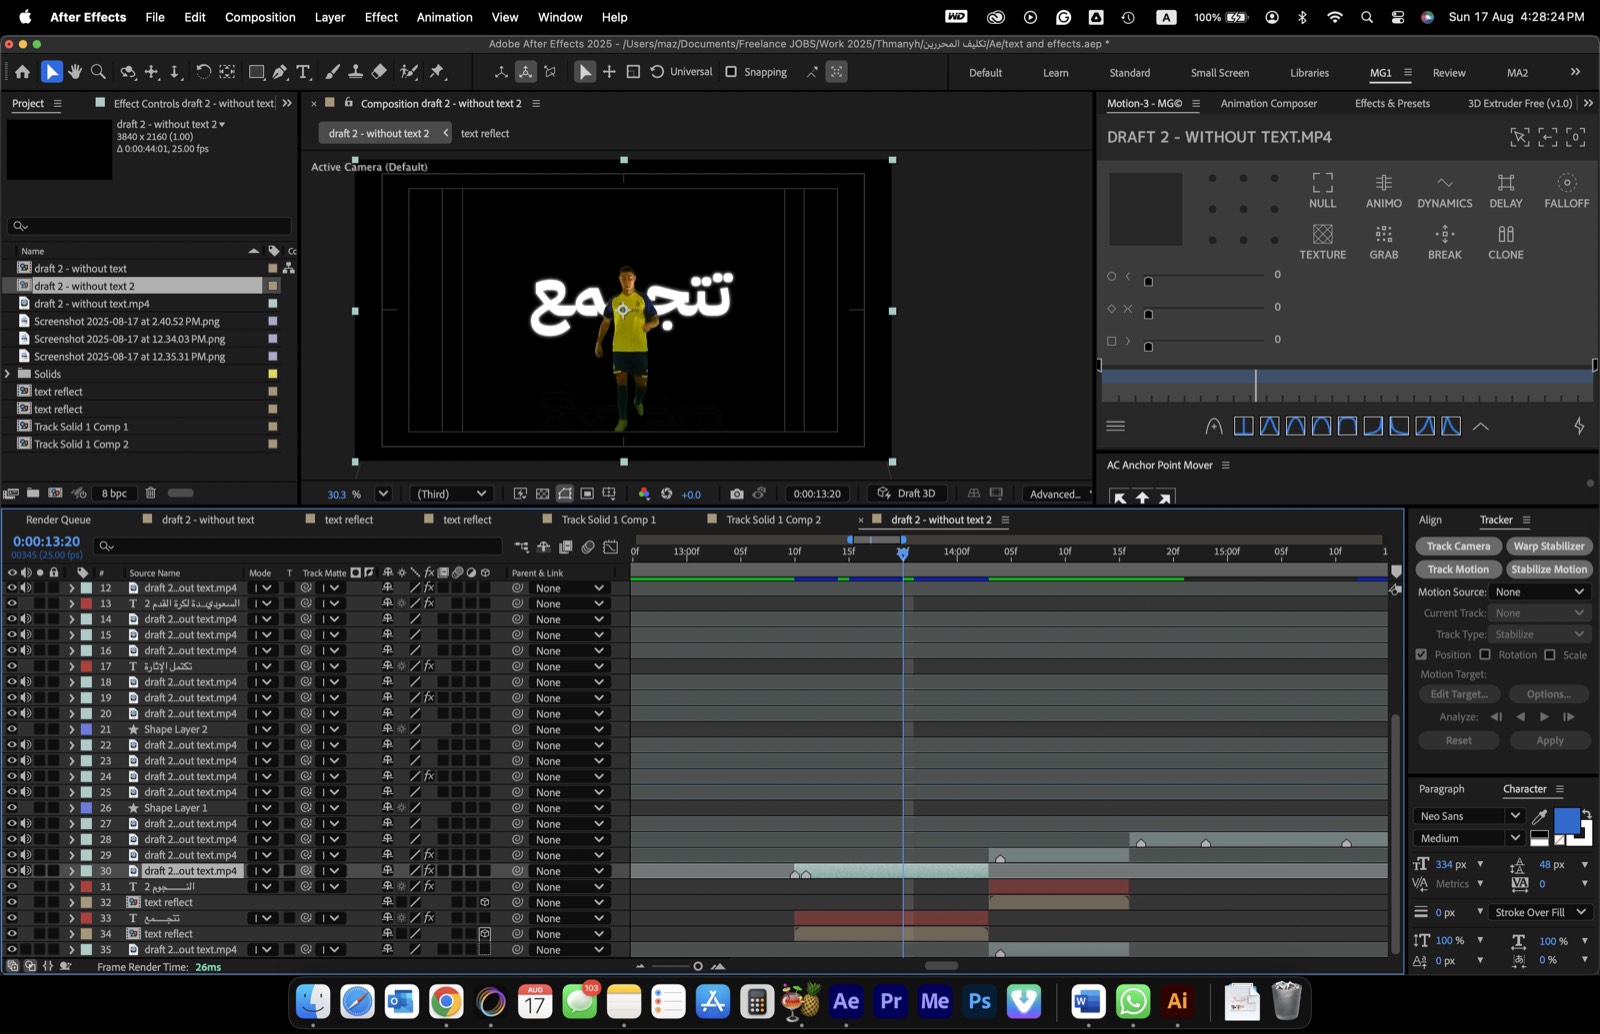Click the blue fill color swatch
The image size is (1600, 1034).
[1567, 820]
